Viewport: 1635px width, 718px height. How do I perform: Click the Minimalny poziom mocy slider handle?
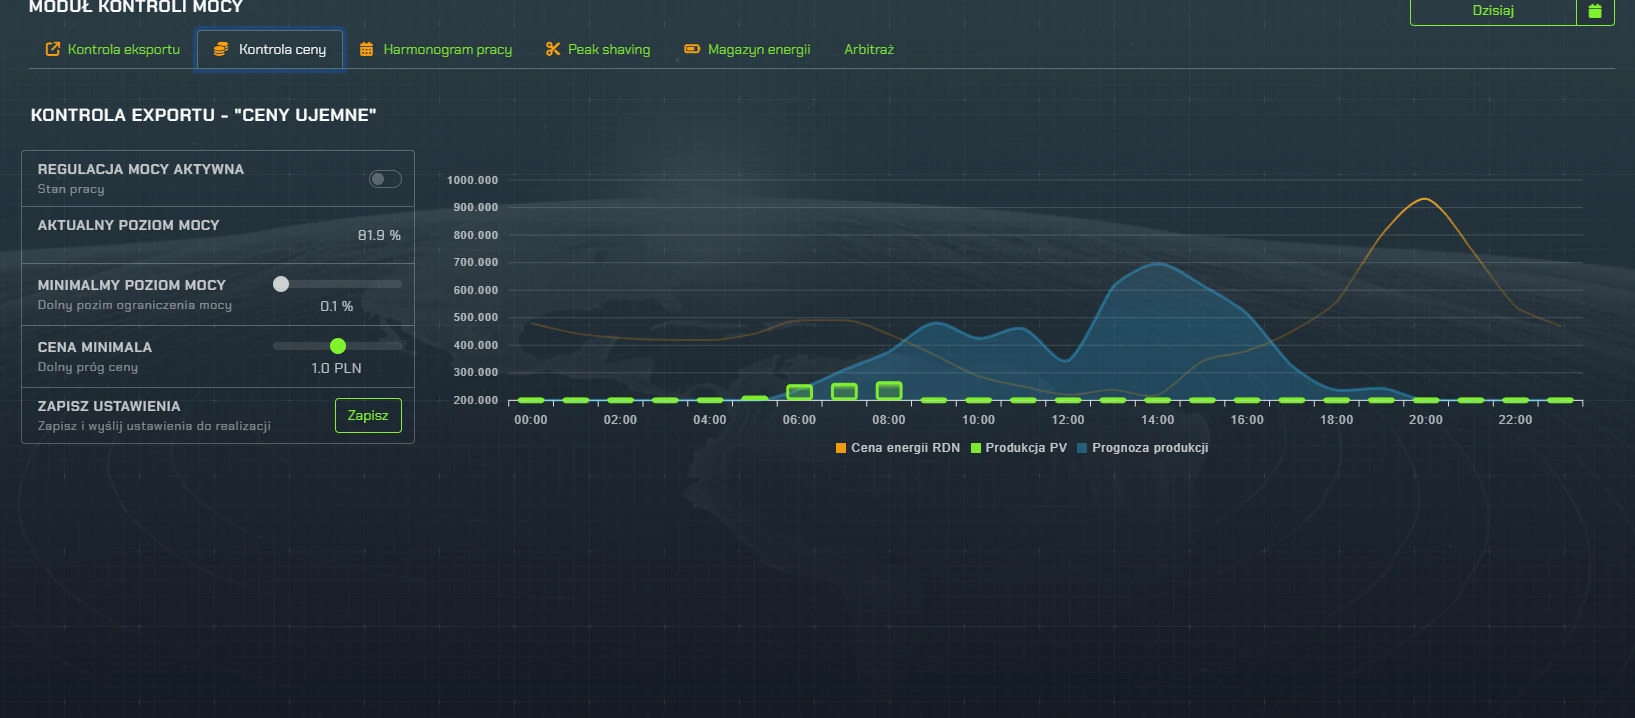(281, 284)
